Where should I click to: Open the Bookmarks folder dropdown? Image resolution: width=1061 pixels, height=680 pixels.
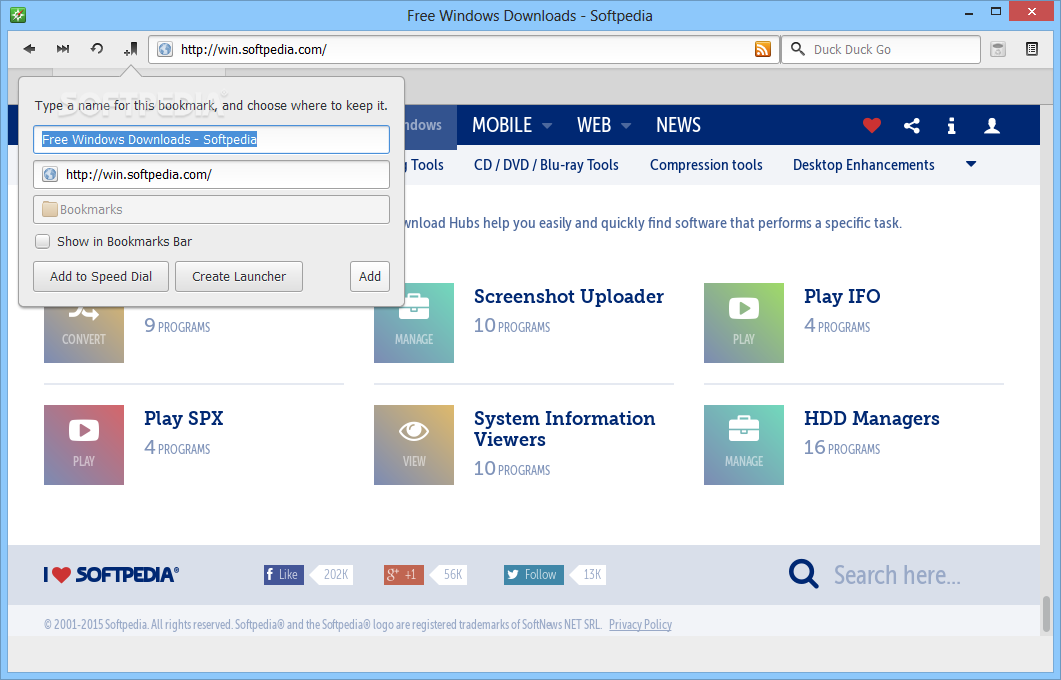pos(211,210)
